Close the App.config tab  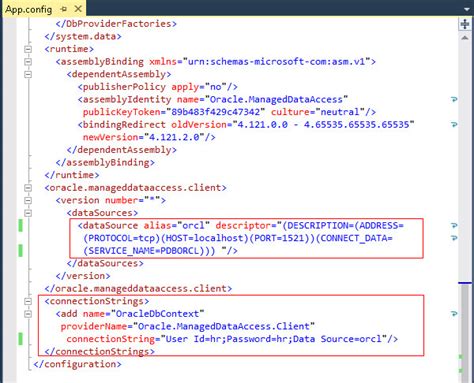tap(78, 9)
